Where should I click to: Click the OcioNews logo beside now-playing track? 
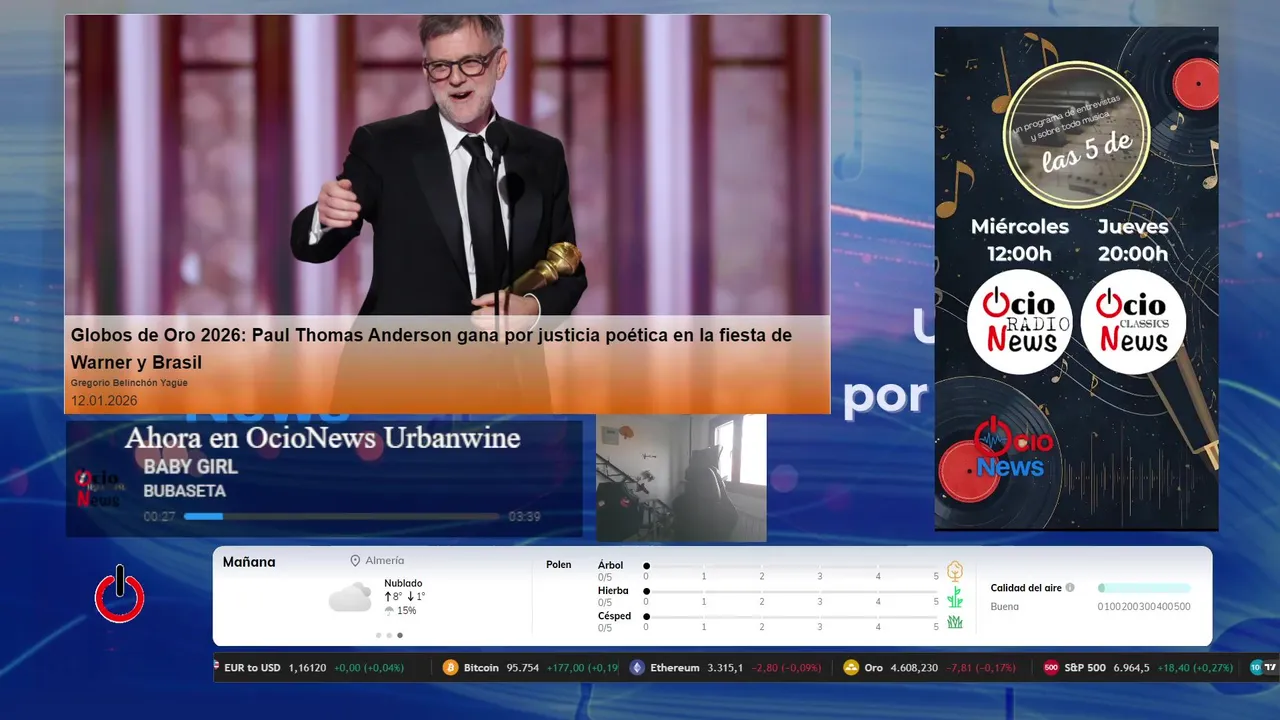pyautogui.click(x=98, y=488)
